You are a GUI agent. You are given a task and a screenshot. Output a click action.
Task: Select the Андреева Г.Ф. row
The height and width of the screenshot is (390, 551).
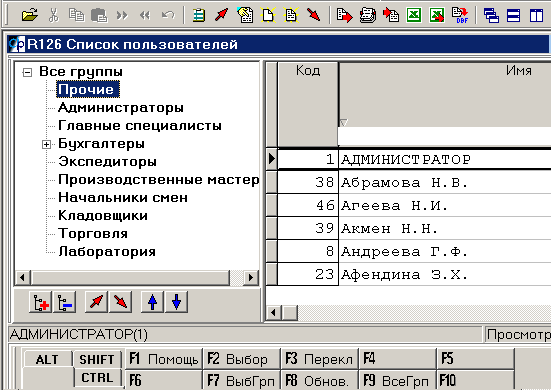click(x=409, y=252)
